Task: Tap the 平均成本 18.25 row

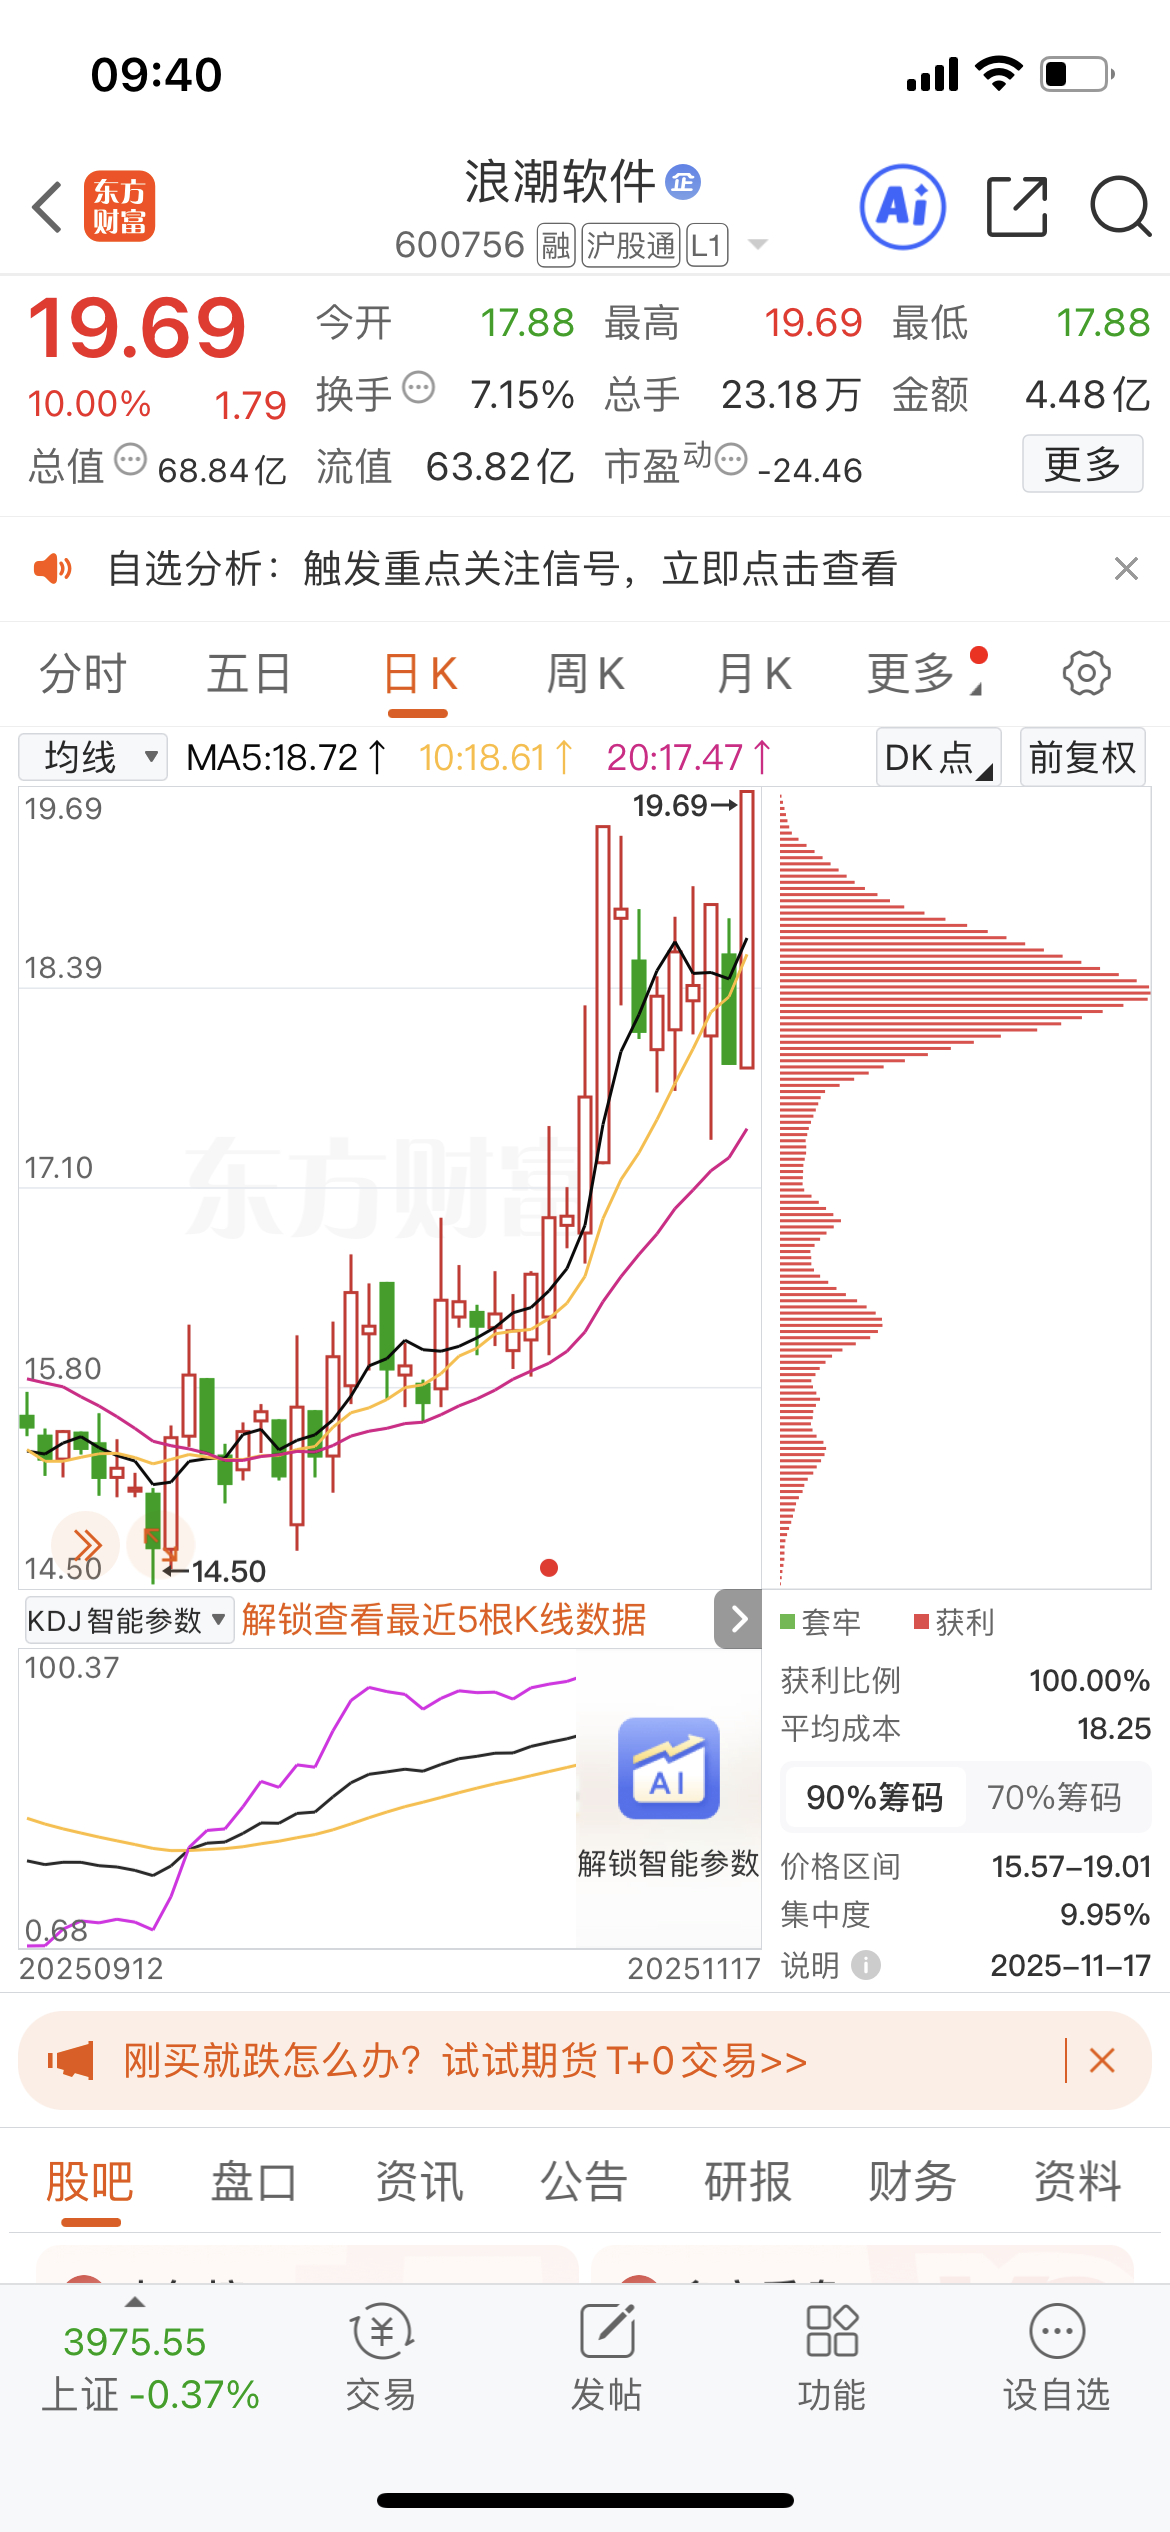Action: click(x=965, y=1728)
